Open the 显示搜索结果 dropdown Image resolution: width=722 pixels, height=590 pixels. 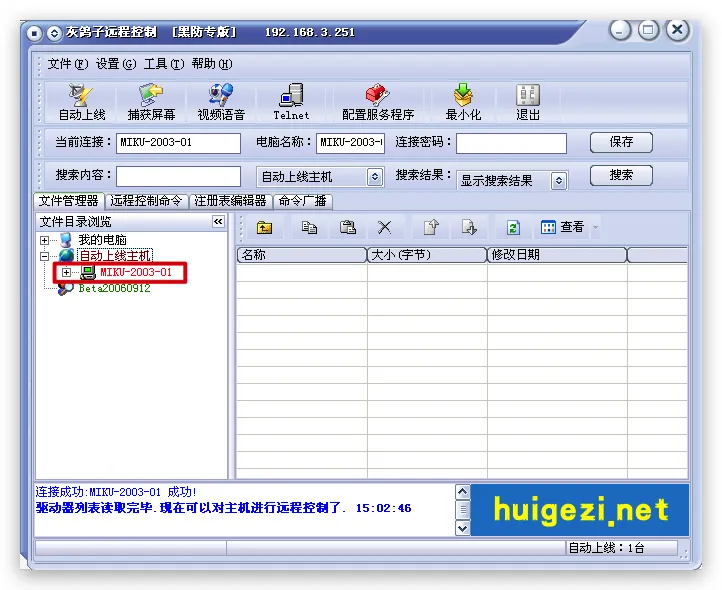(559, 181)
